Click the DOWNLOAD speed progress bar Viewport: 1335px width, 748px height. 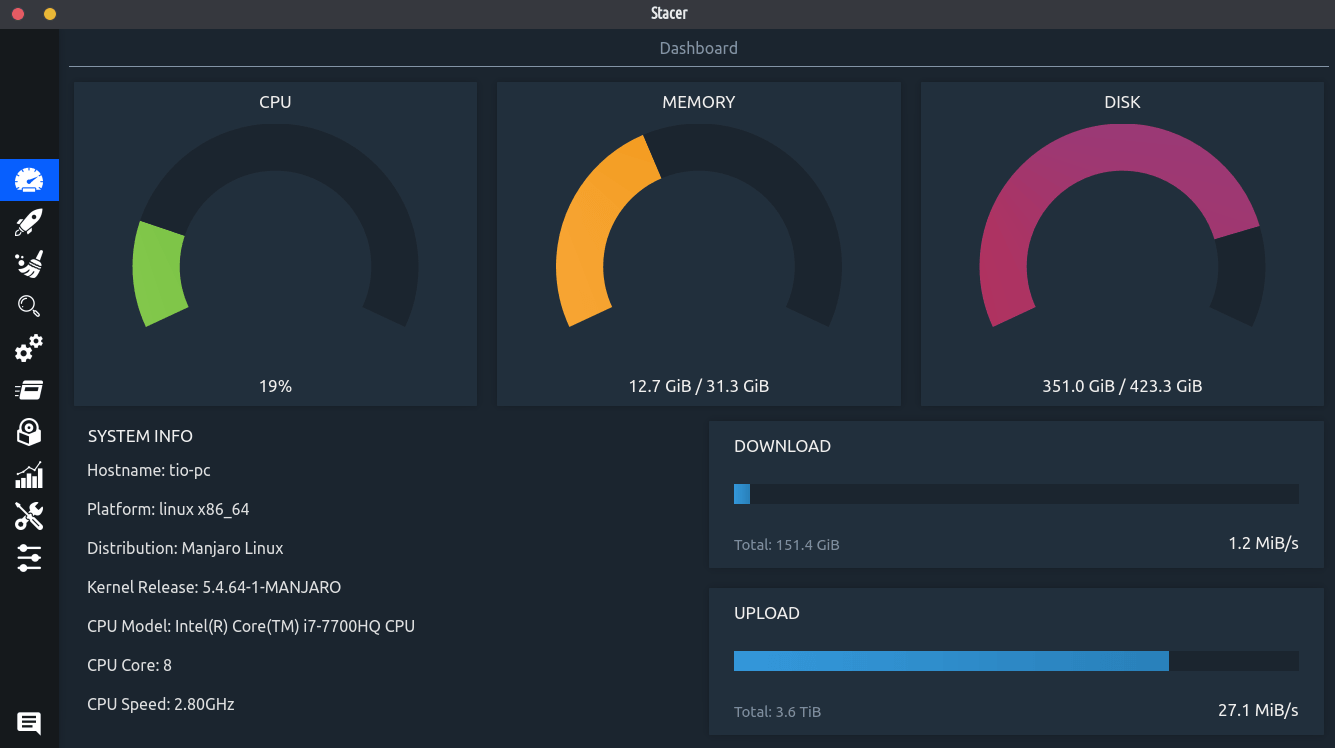click(x=1015, y=494)
